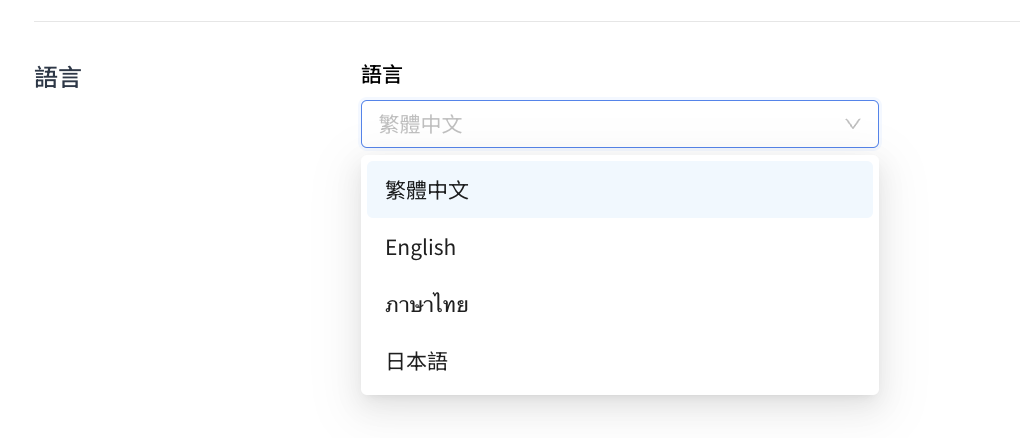Image resolution: width=1020 pixels, height=438 pixels.
Task: Click the highlighted first option in the list
Action: tap(619, 190)
